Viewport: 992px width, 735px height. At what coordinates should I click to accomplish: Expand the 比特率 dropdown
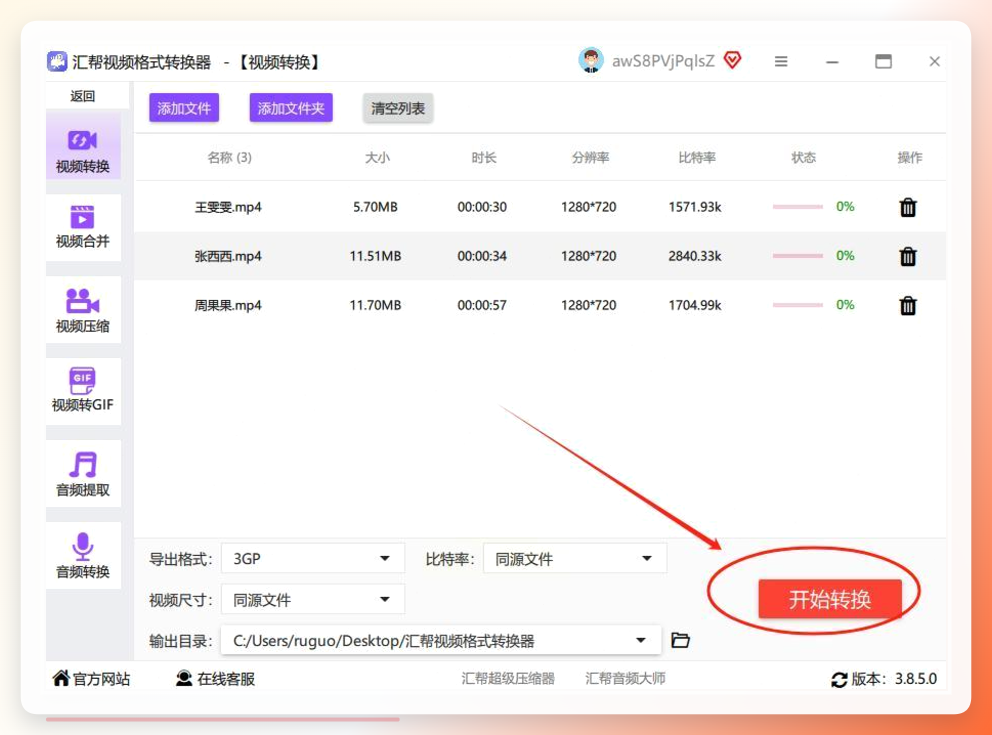574,559
